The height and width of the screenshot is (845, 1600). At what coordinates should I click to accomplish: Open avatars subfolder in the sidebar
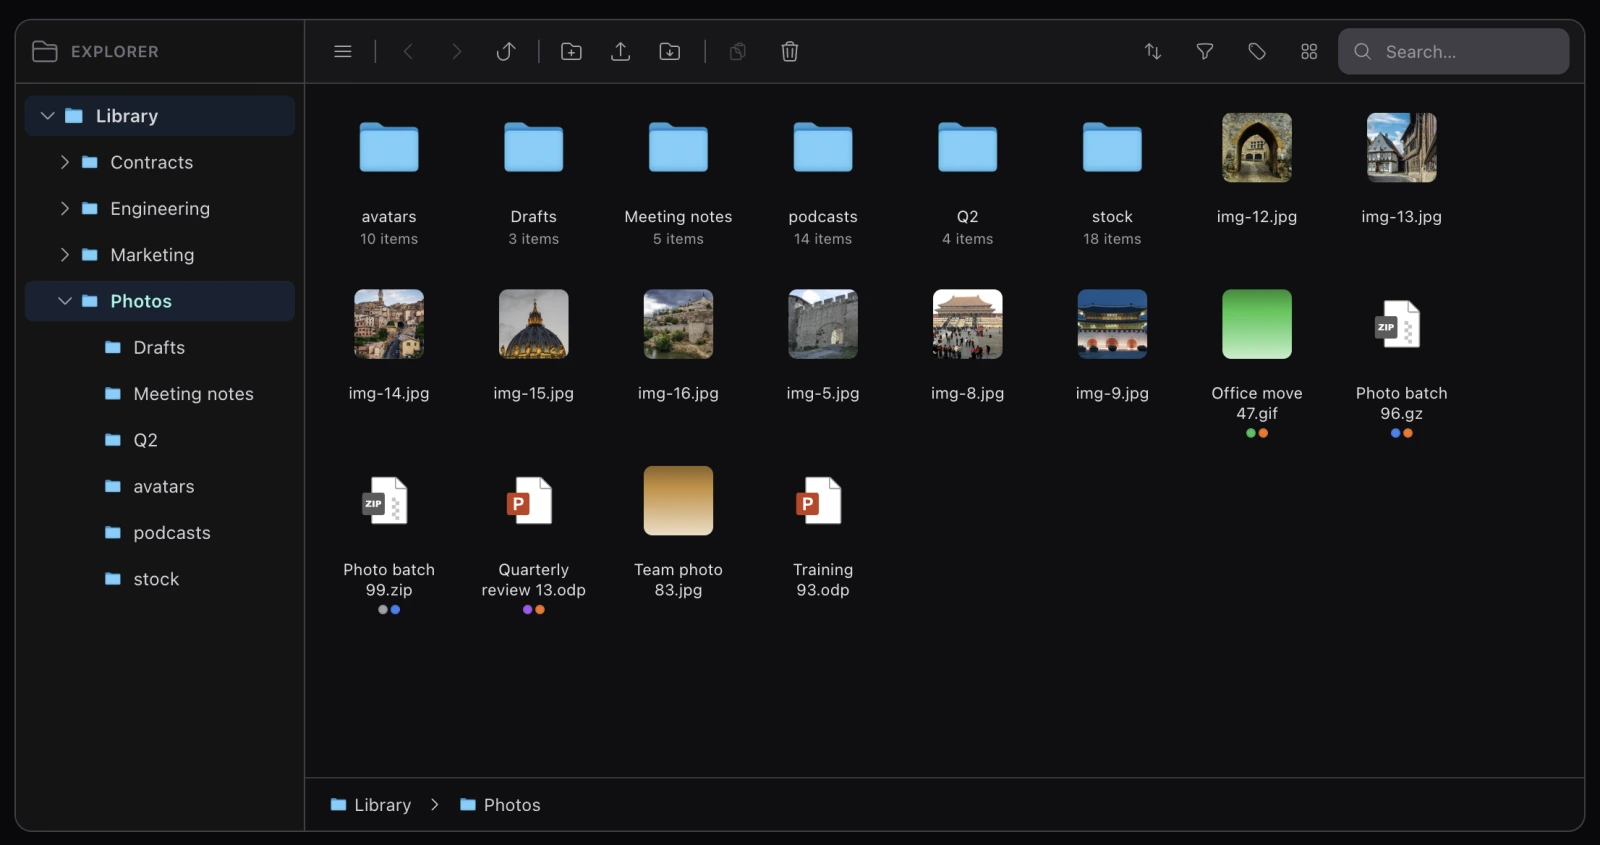pos(160,486)
